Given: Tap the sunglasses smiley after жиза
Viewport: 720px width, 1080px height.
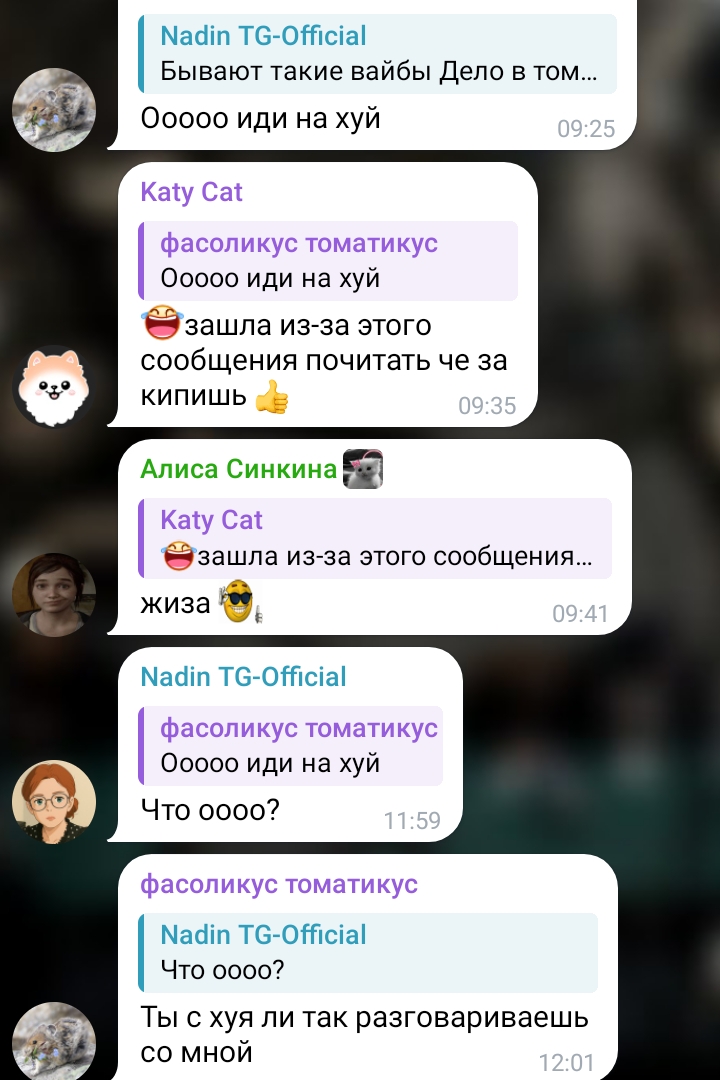Looking at the screenshot, I should pyautogui.click(x=239, y=602).
